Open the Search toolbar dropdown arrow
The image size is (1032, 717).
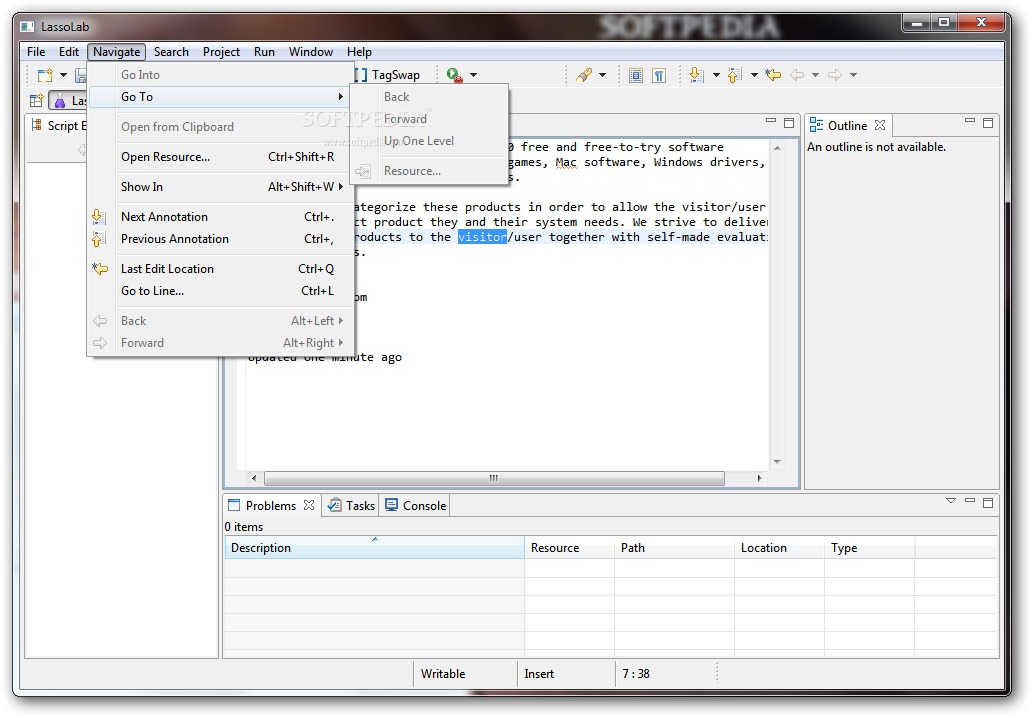602,75
